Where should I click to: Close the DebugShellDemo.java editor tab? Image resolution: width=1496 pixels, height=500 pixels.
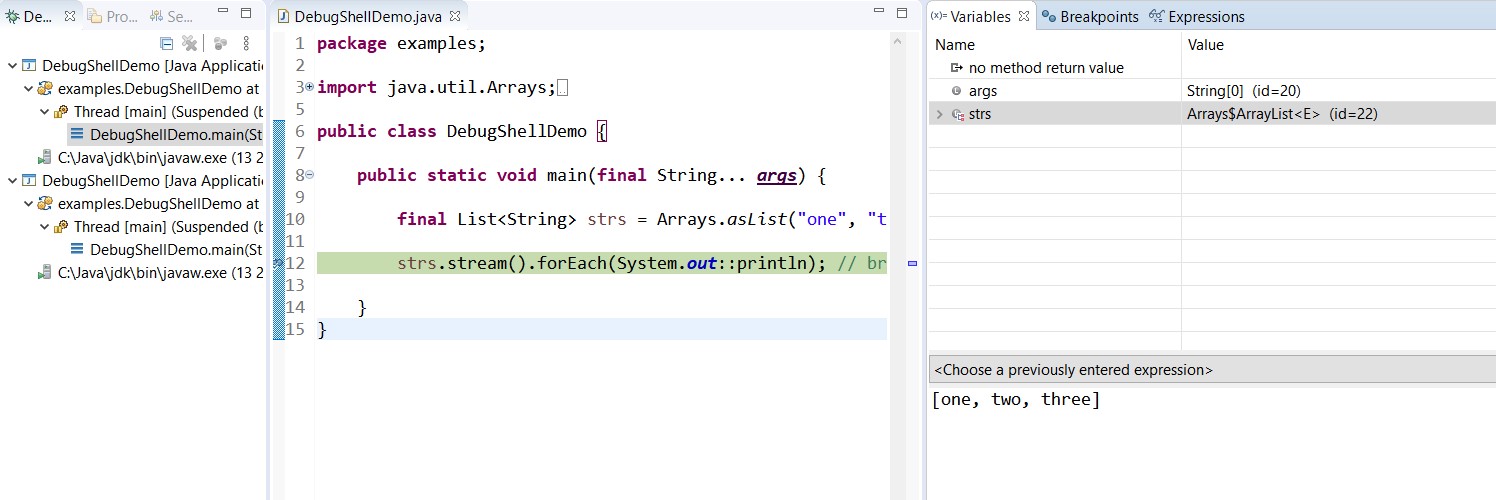pos(456,17)
